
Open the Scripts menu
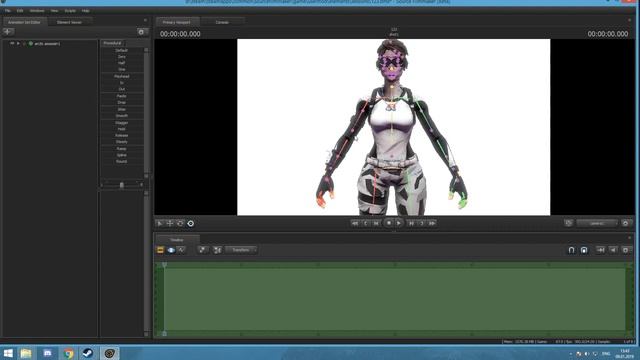(70, 11)
